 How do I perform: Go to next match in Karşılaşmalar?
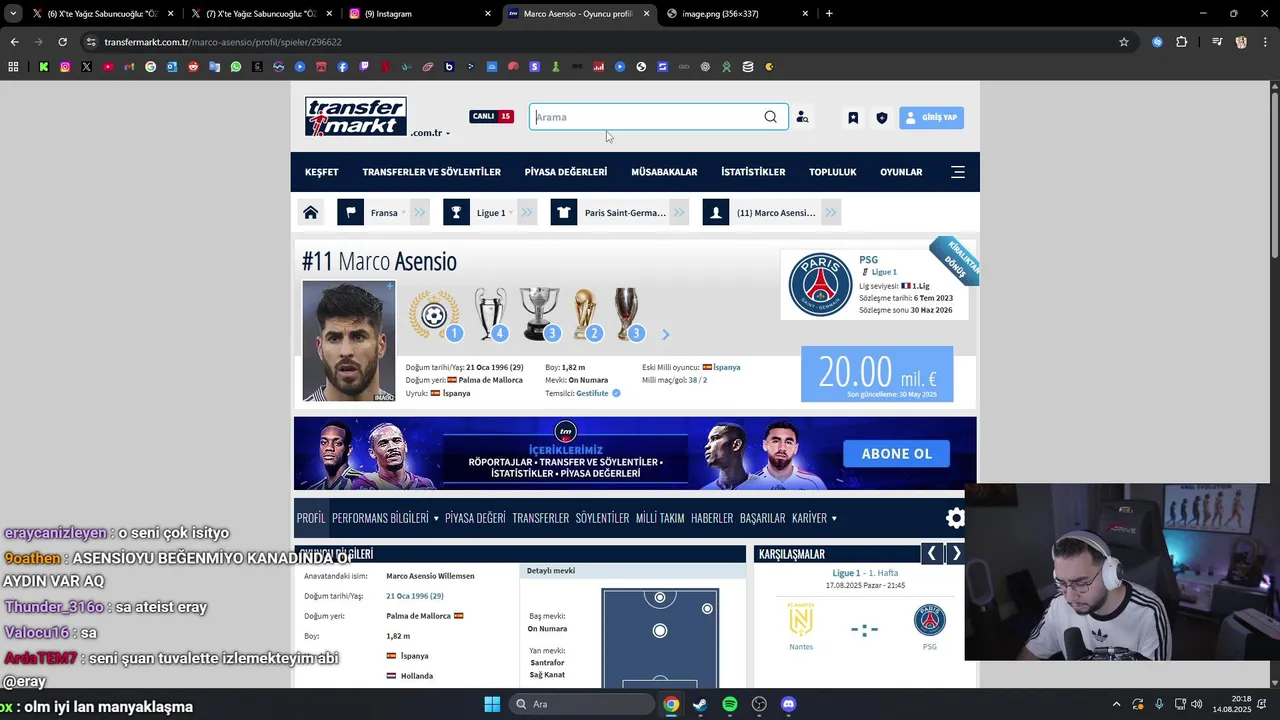(x=956, y=553)
